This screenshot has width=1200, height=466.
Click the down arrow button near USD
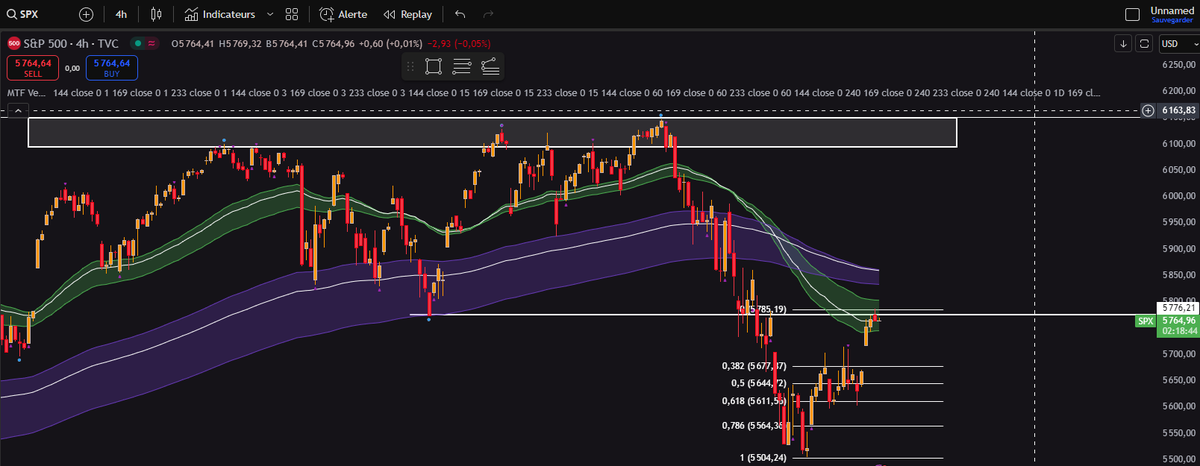click(x=1124, y=43)
